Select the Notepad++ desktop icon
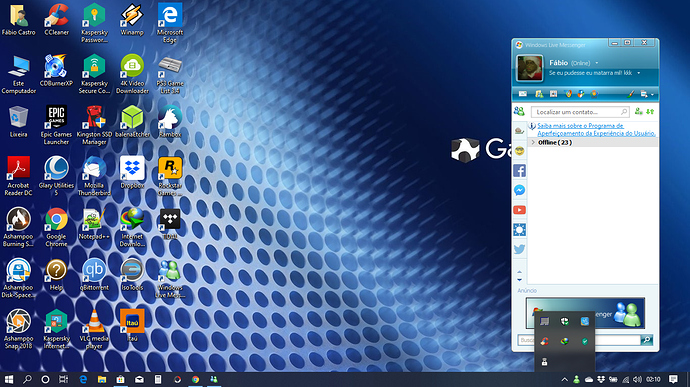 (x=94, y=224)
